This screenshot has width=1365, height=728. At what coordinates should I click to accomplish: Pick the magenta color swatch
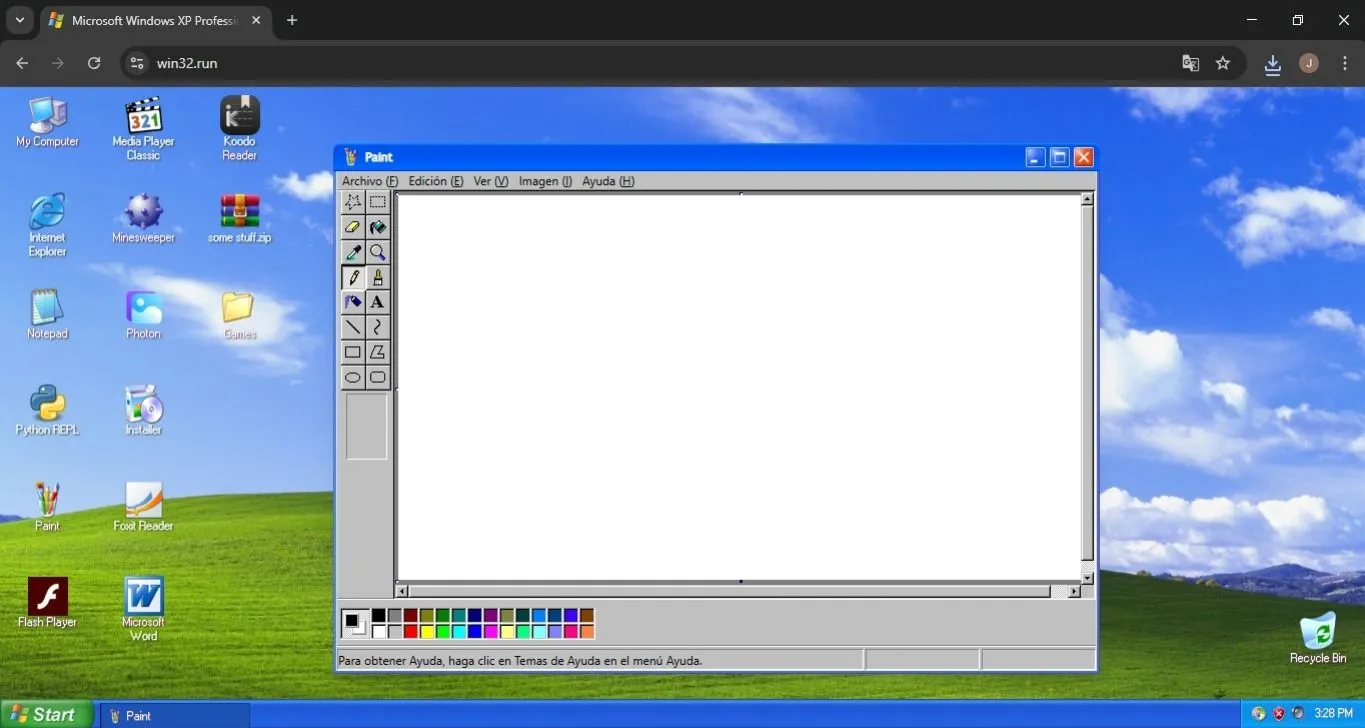pos(491,631)
